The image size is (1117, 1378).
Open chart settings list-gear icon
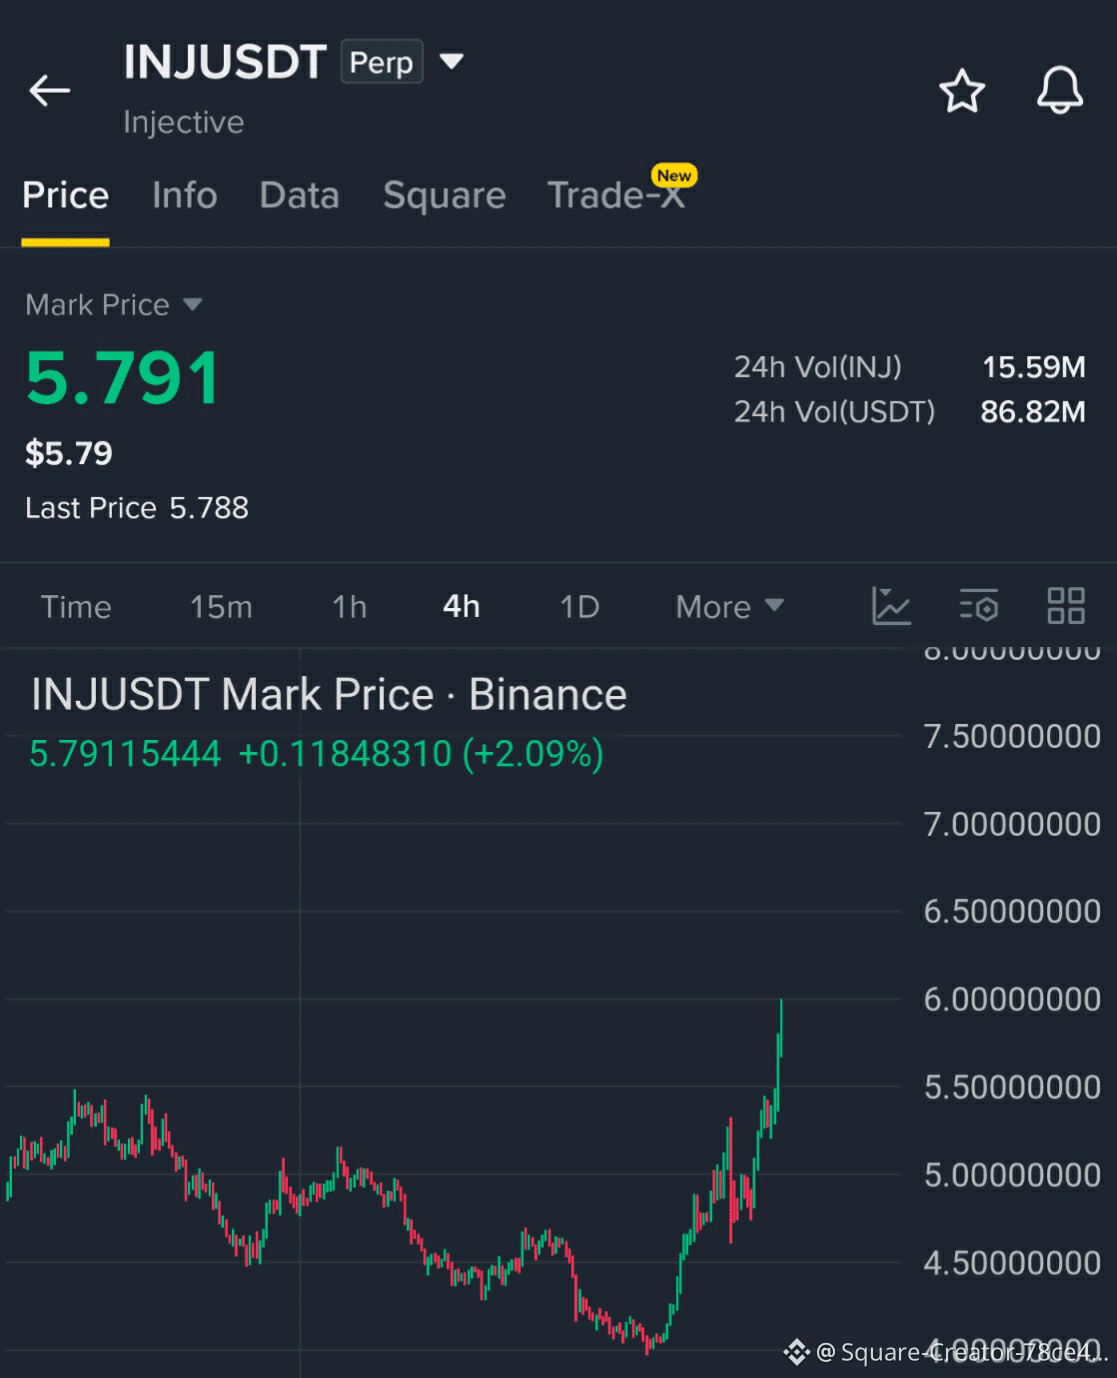pyautogui.click(x=978, y=606)
